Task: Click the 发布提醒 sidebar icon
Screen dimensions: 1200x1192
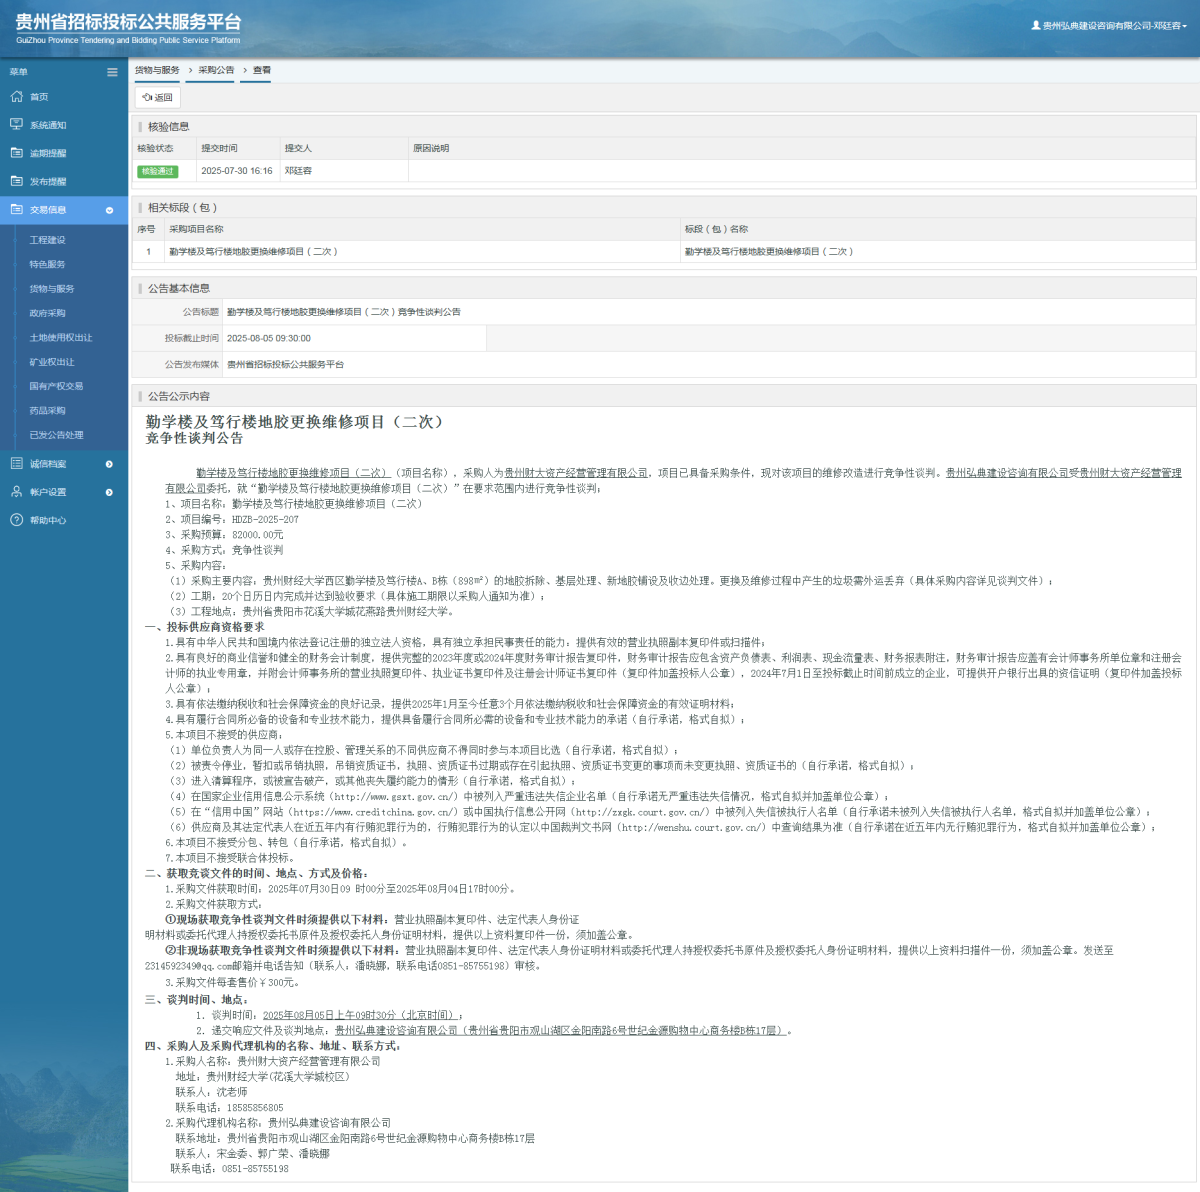Action: tap(16, 181)
